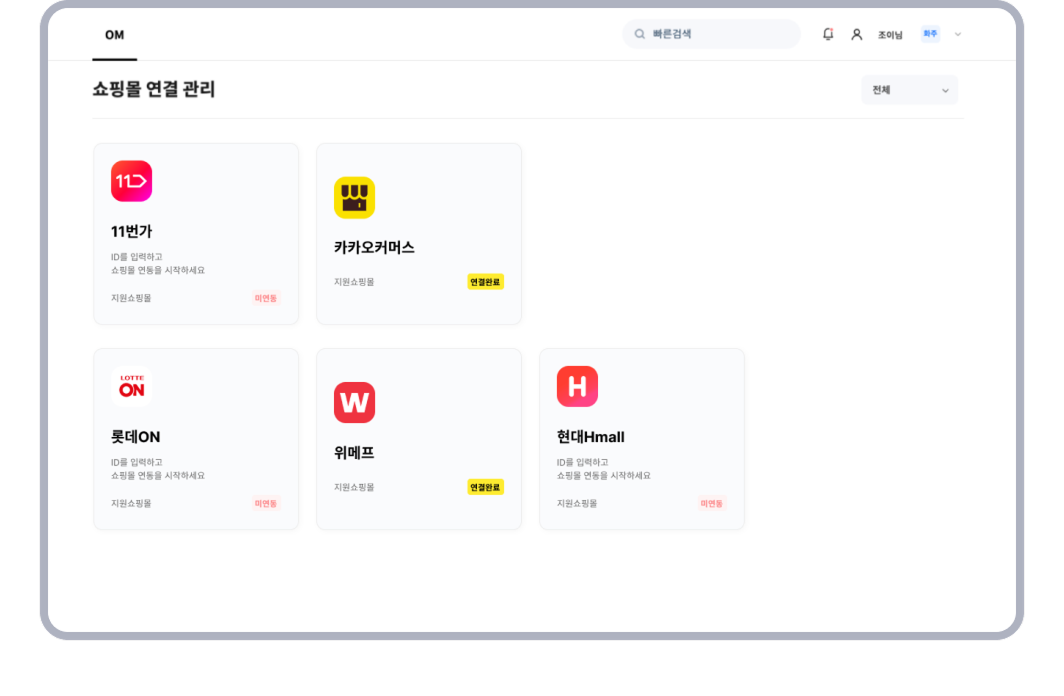Click the 화주 role badge
Viewport: 1064px width, 696px height.
[930, 34]
